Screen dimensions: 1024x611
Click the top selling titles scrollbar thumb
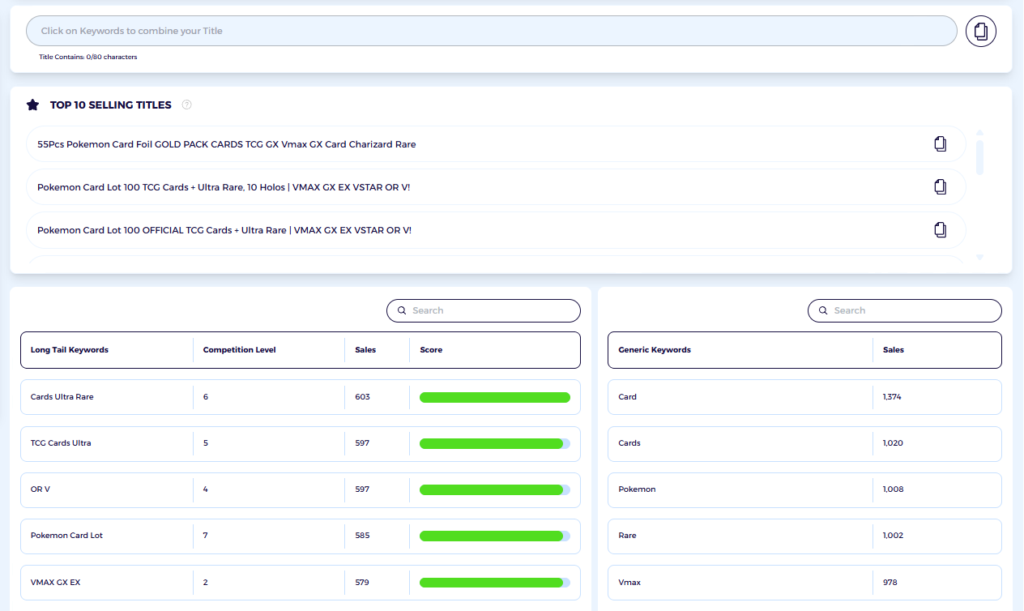pos(980,157)
